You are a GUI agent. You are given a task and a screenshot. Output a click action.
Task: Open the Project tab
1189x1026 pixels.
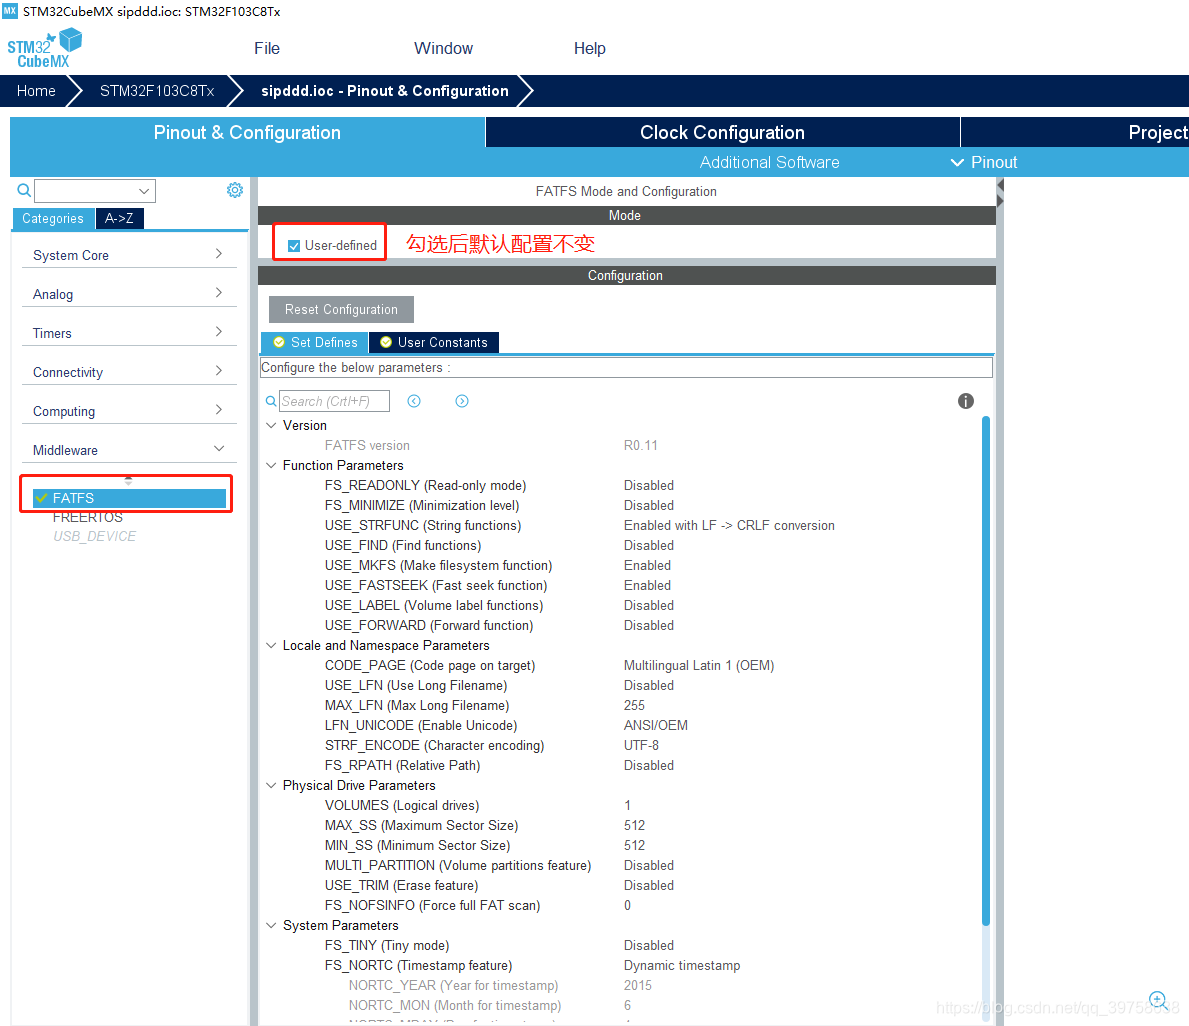tap(1158, 132)
